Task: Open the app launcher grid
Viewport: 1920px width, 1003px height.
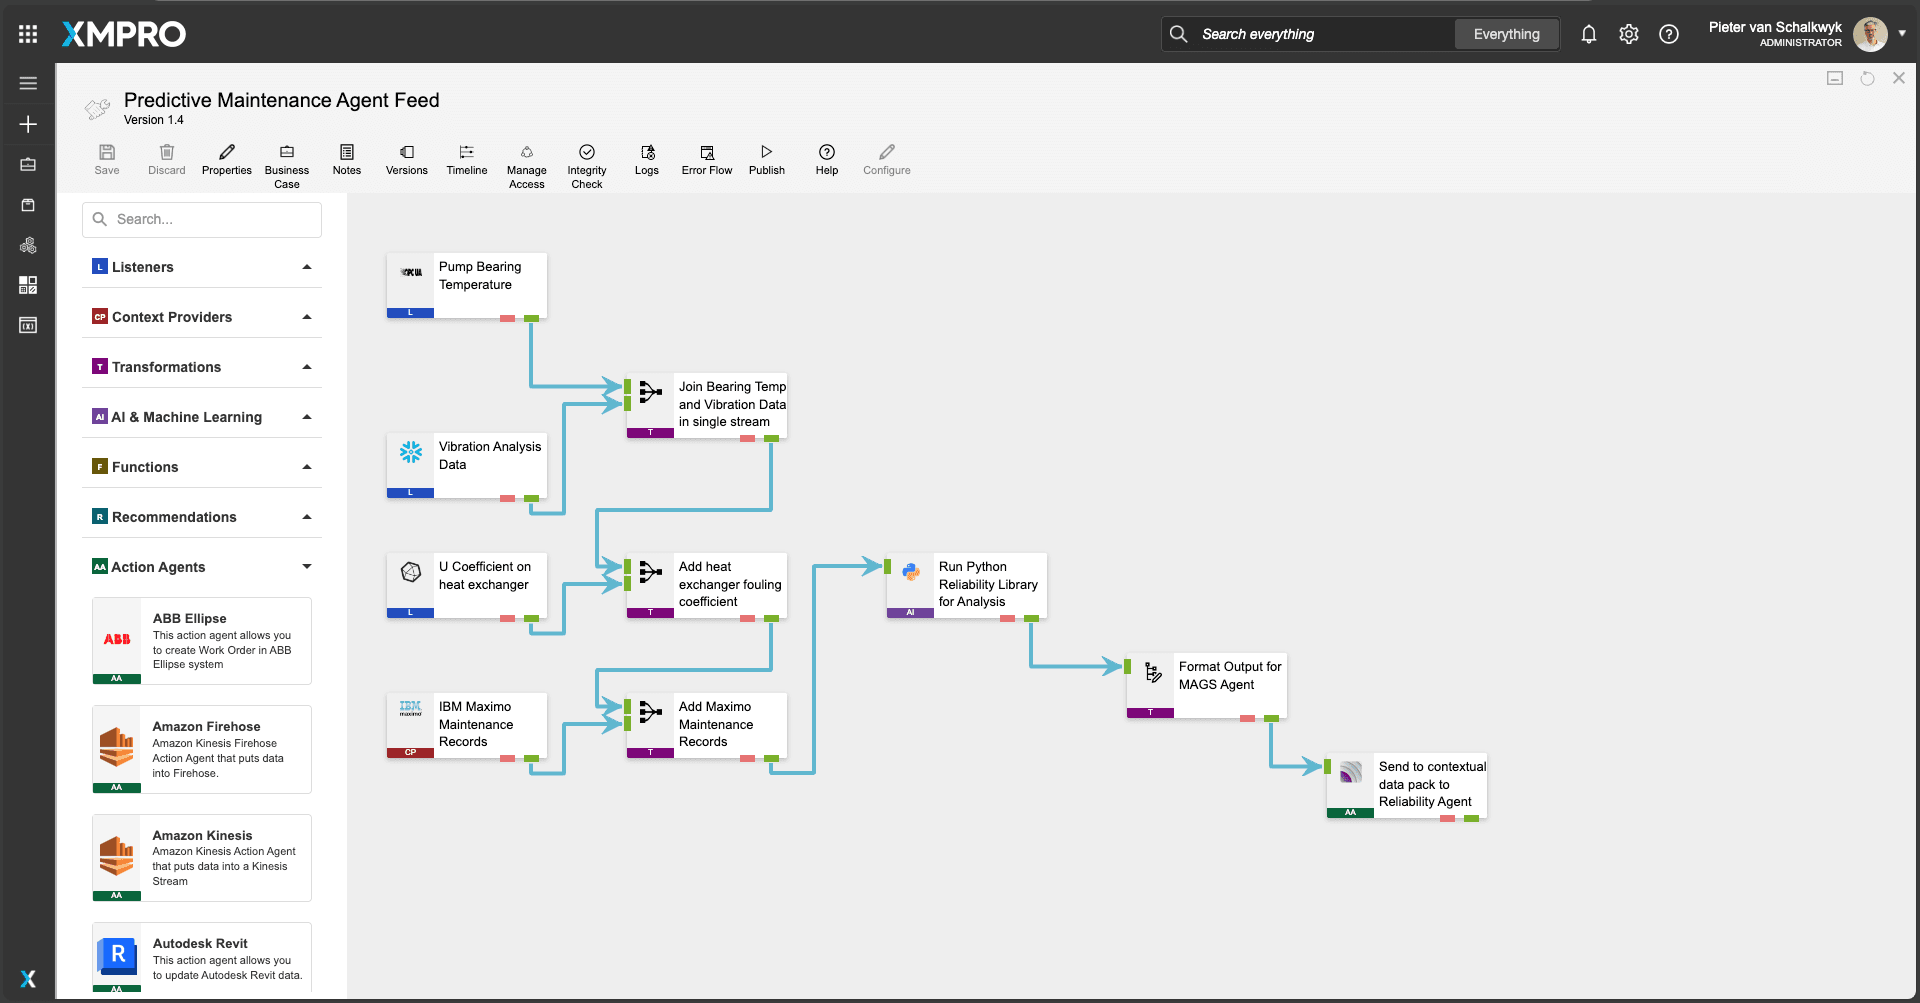Action: [x=28, y=34]
